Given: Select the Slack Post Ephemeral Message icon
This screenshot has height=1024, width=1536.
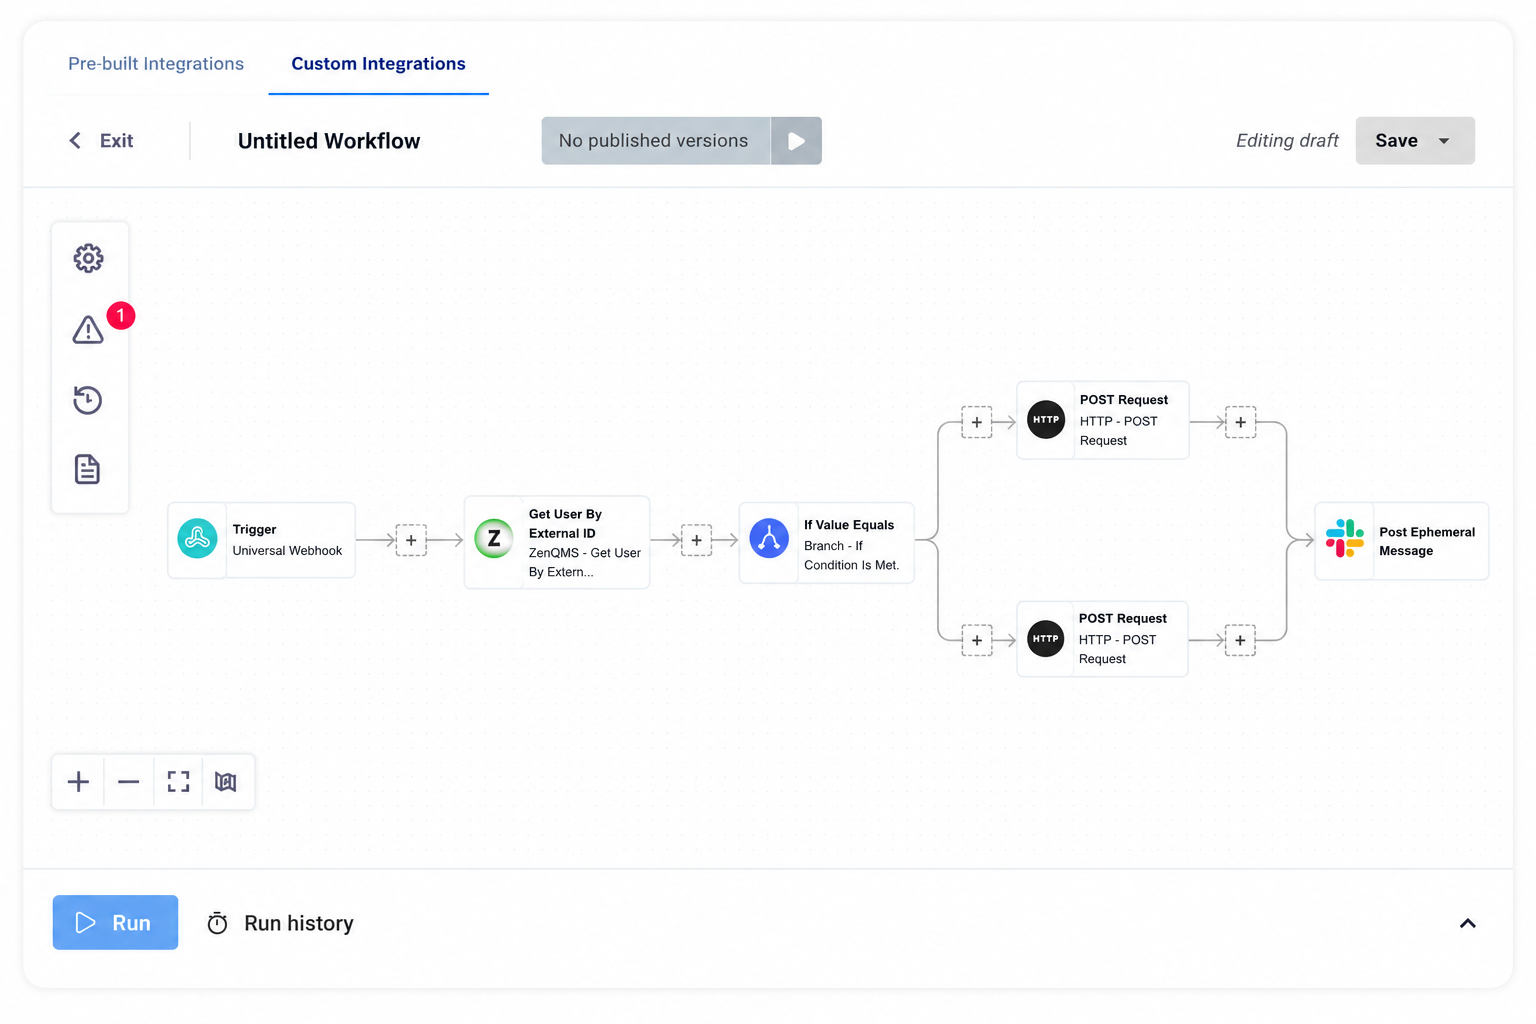Looking at the screenshot, I should [1345, 538].
